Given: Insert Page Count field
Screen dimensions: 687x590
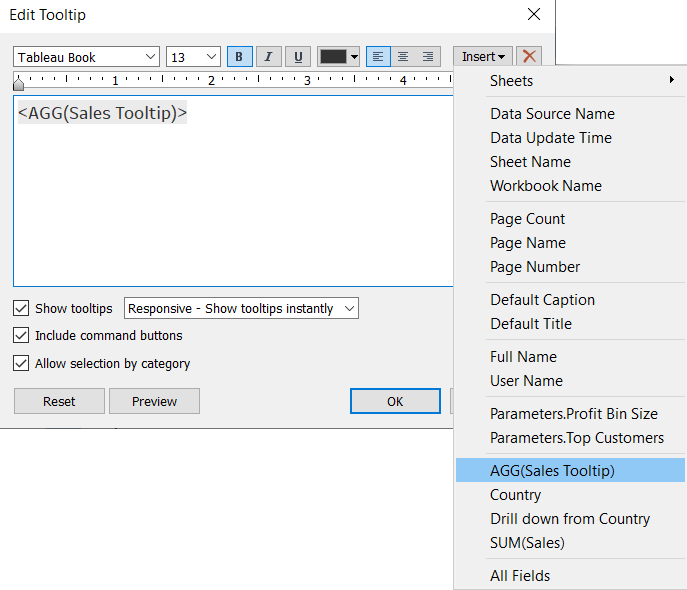Looking at the screenshot, I should 570,219.
